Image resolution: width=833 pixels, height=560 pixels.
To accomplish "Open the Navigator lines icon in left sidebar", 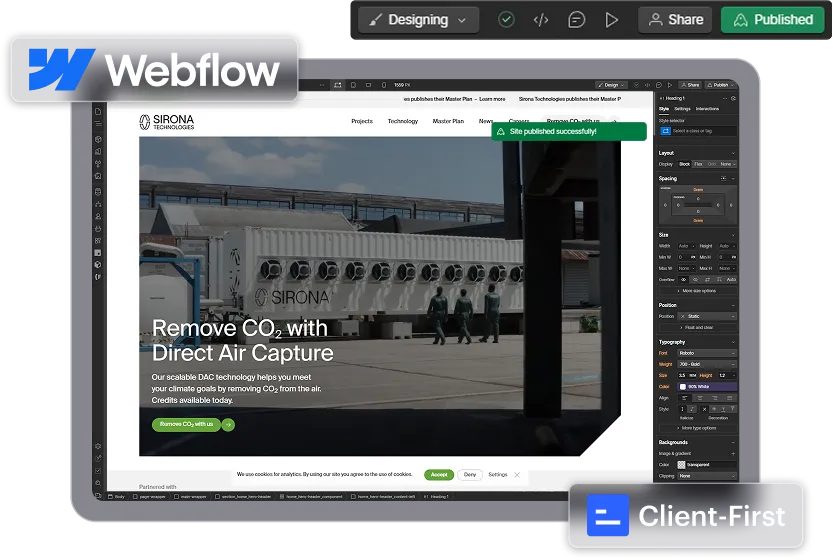I will coord(98,123).
